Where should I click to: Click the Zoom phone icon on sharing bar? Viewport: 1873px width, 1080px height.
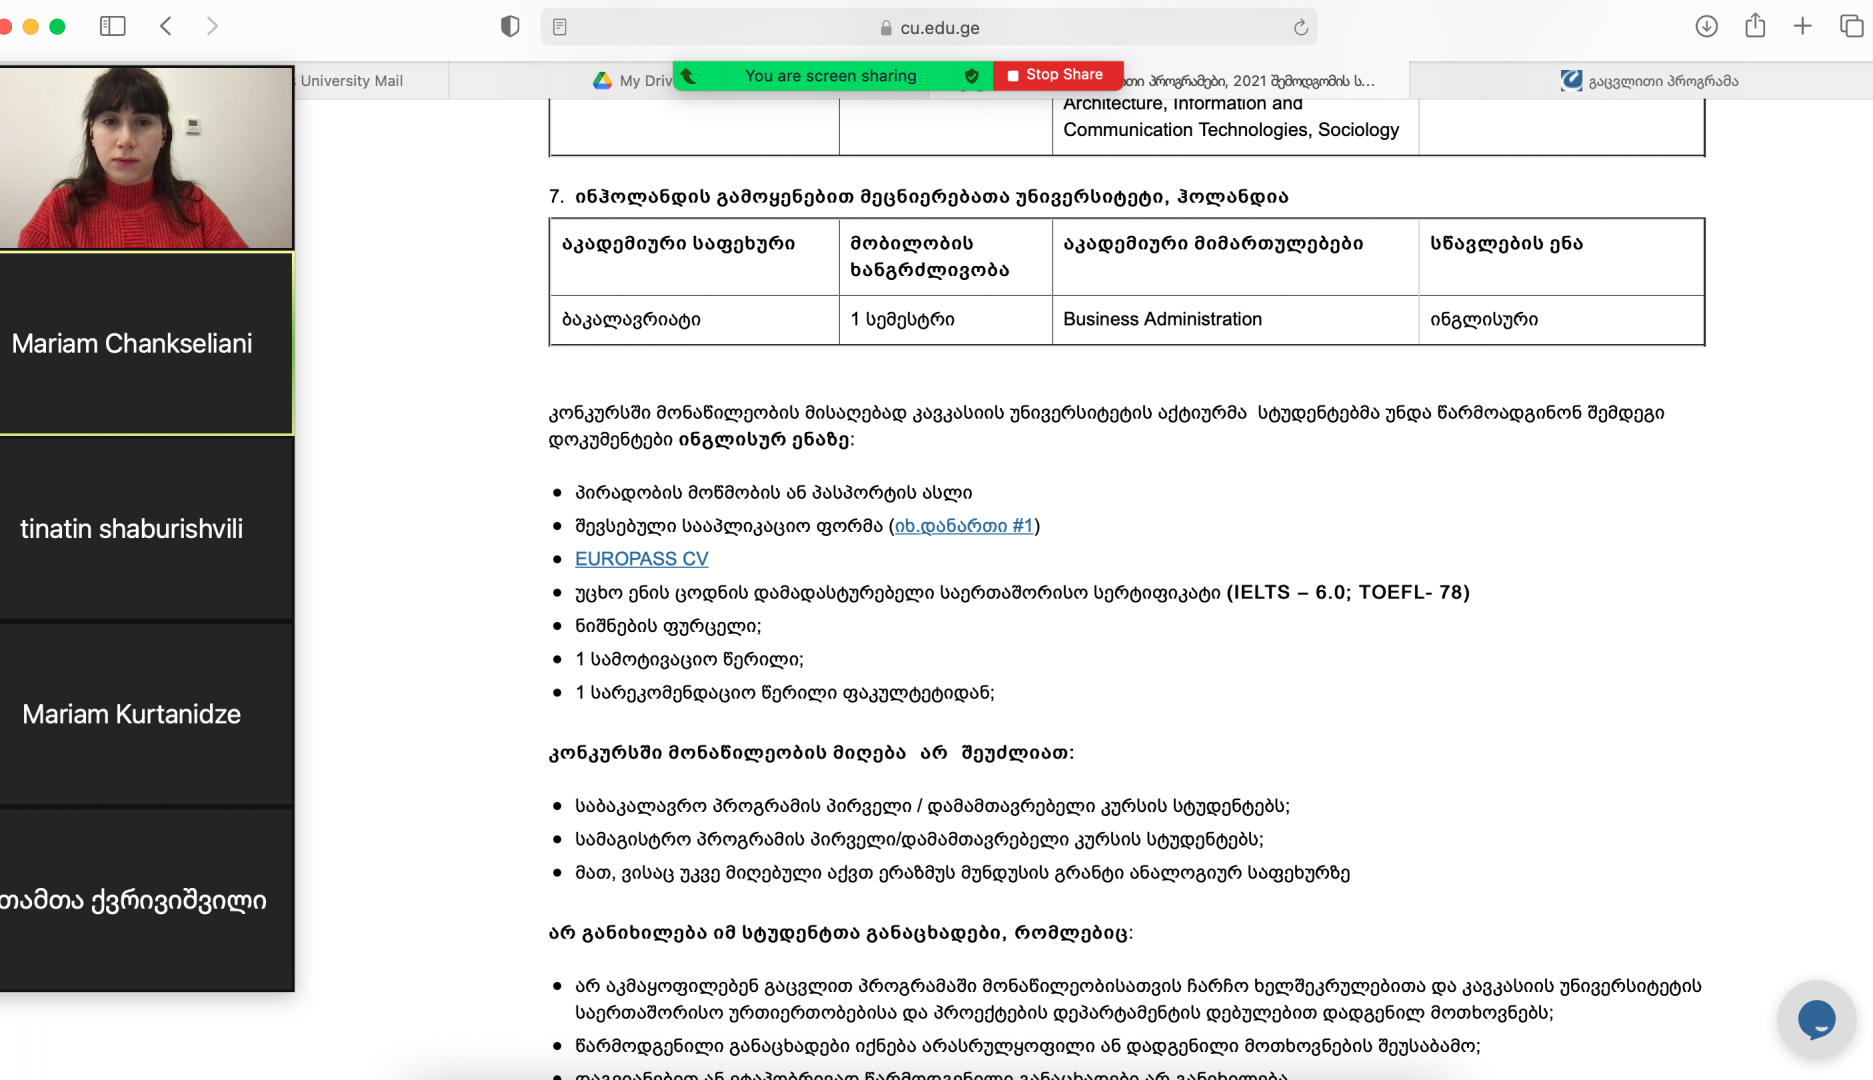[688, 76]
